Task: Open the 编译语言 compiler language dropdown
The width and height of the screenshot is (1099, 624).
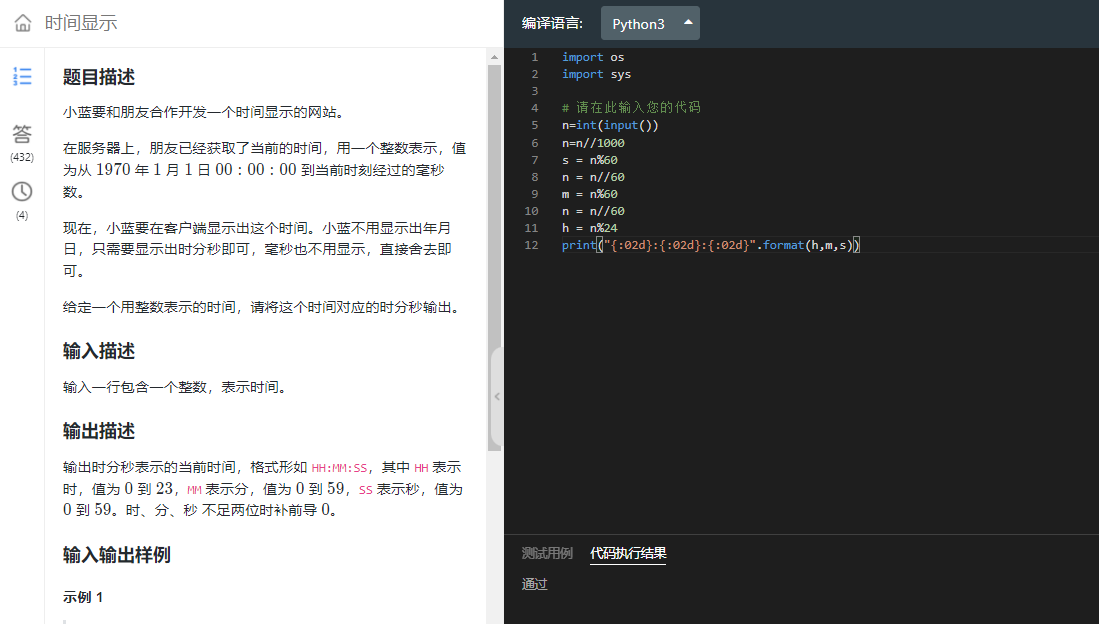Action: click(x=650, y=22)
